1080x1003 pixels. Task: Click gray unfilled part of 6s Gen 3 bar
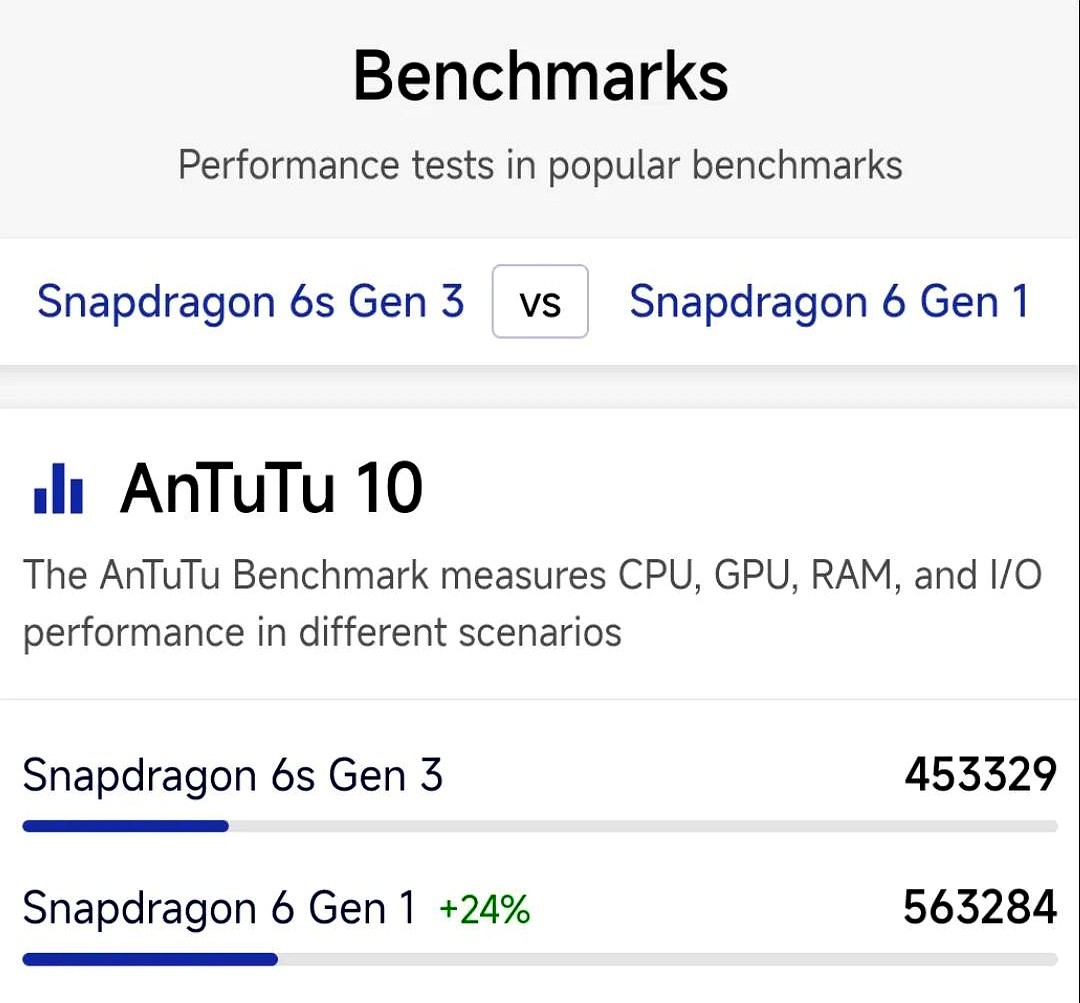pos(640,826)
